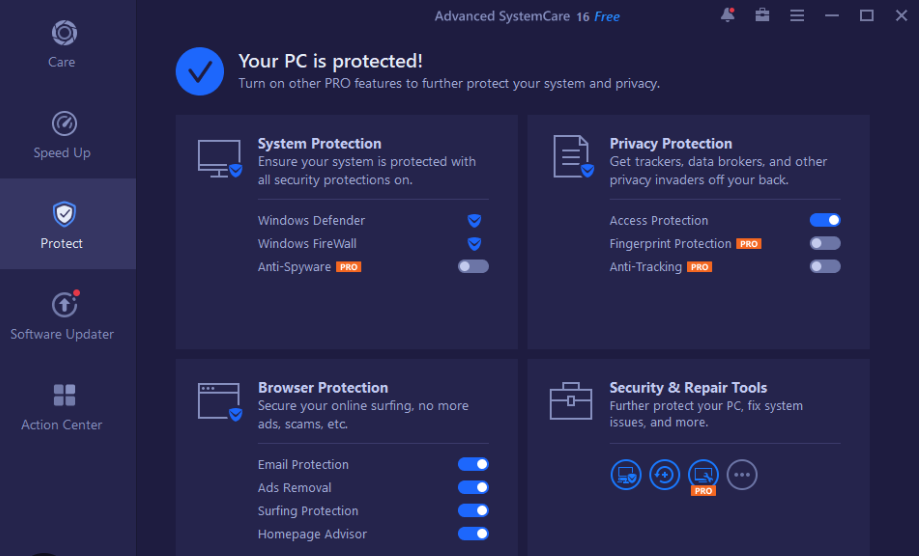Launch the first security tool monitor-shield icon
Viewport: 919px width, 556px height.
tap(626, 475)
